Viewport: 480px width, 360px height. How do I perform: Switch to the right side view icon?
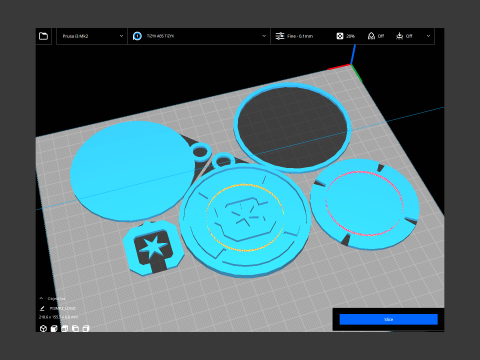pyautogui.click(x=86, y=329)
